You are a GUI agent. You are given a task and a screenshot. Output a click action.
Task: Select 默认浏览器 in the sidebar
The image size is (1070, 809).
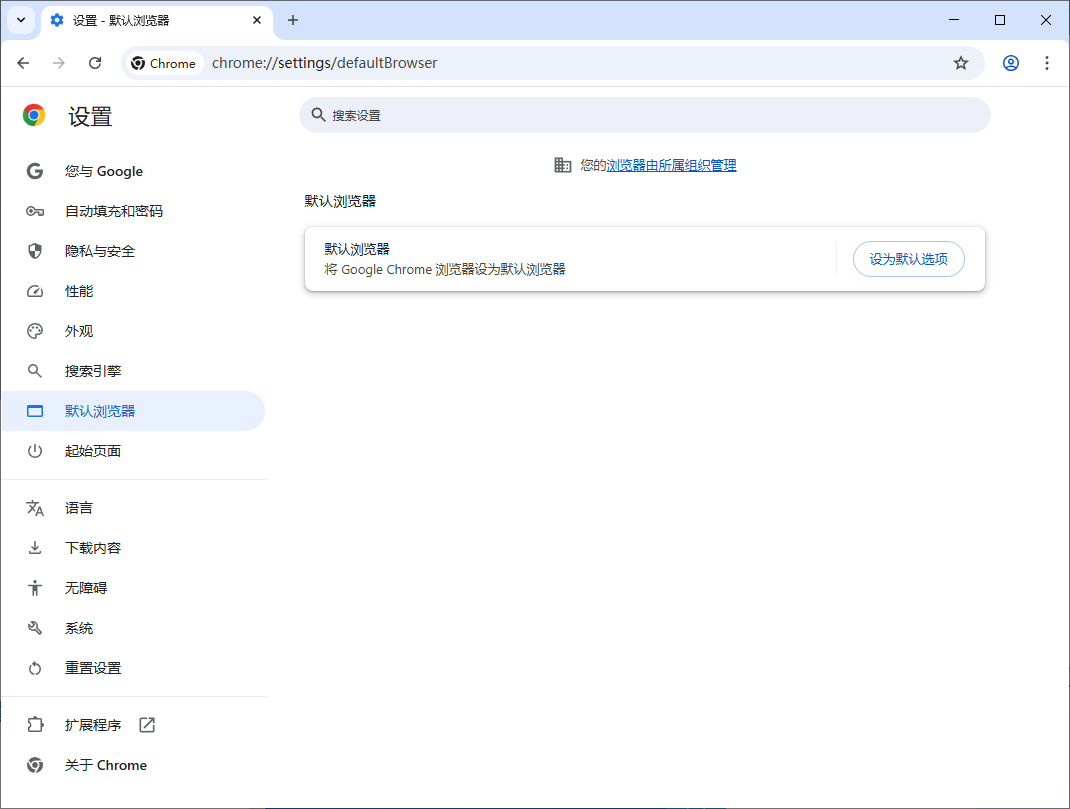tap(133, 411)
